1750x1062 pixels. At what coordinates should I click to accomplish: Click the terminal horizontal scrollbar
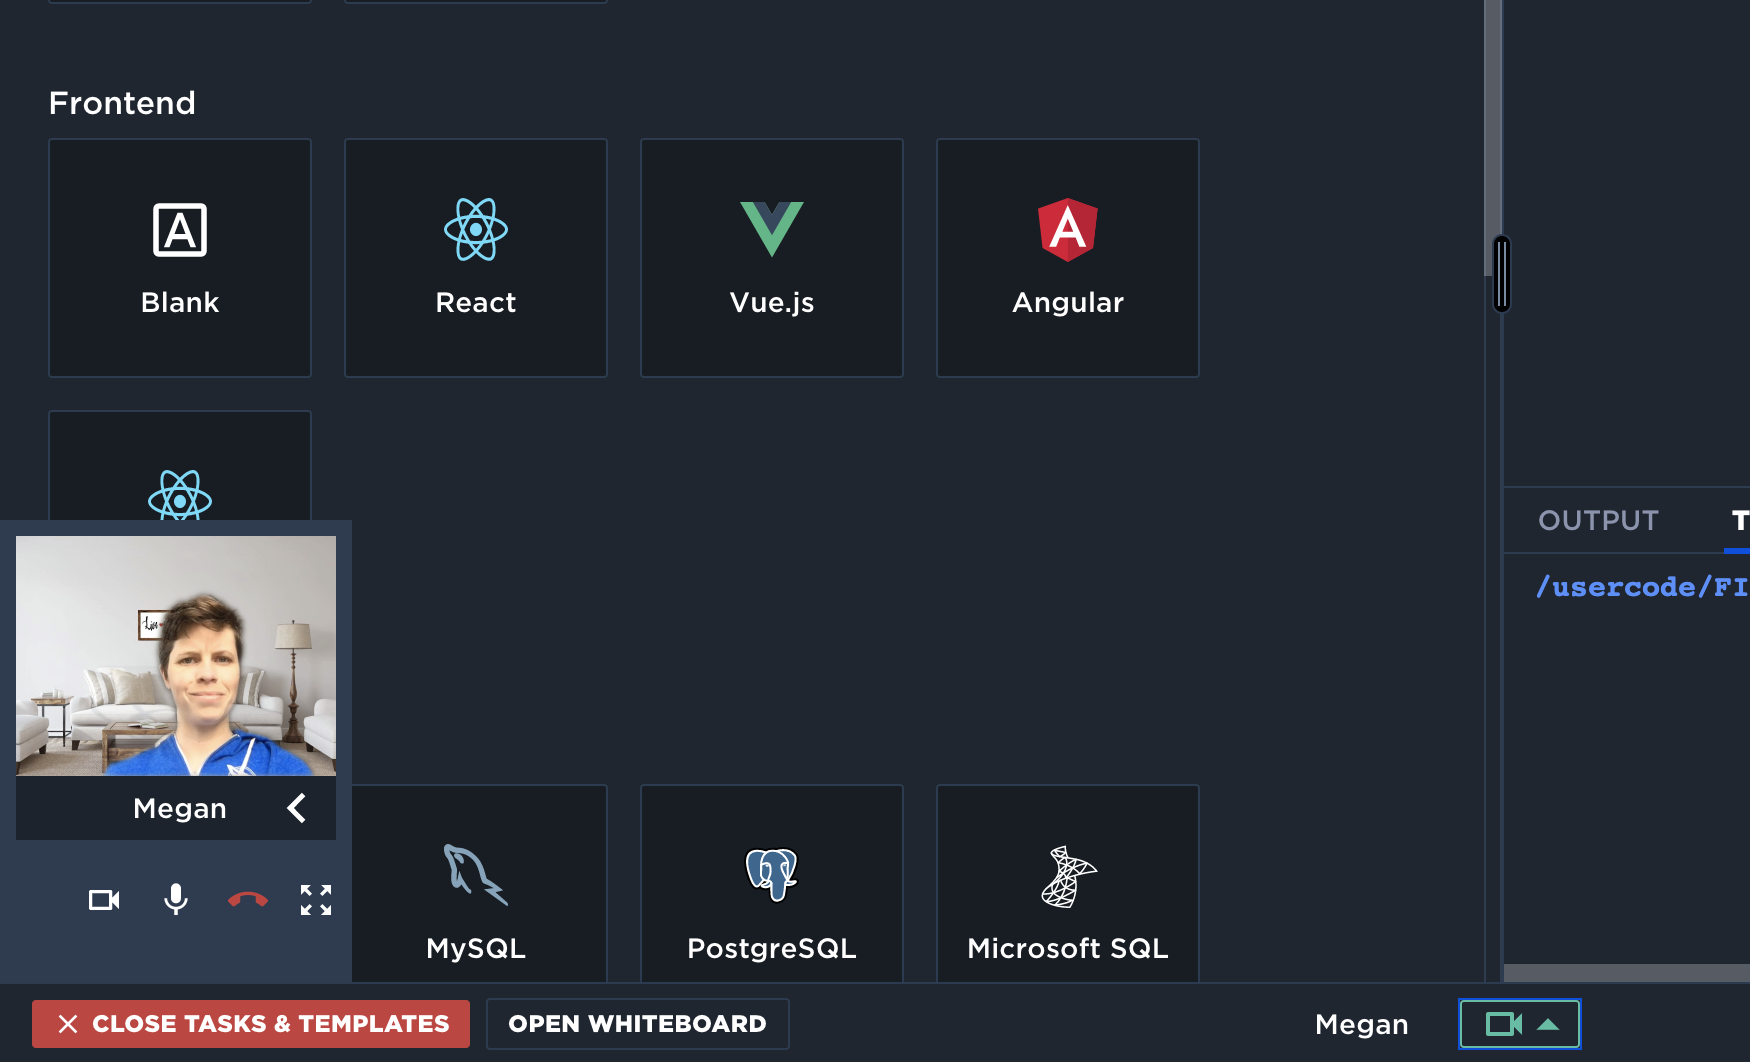pyautogui.click(x=1627, y=973)
